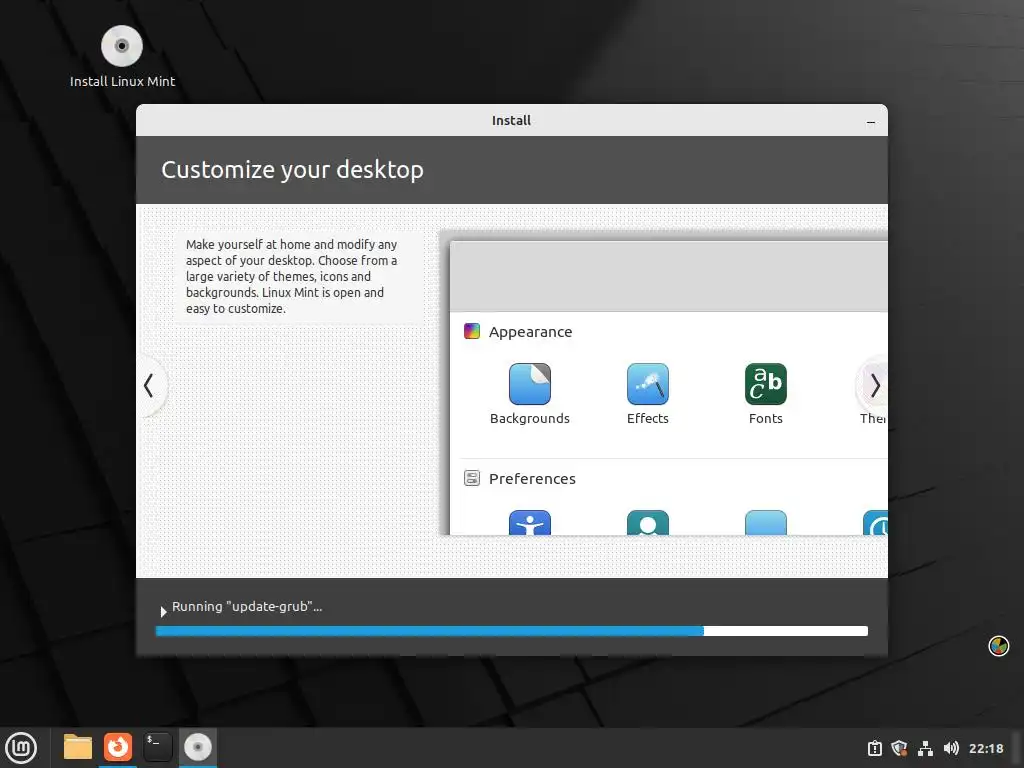Screen dimensions: 1024x768
Task: Open the update manager shield icon
Action: (x=899, y=748)
